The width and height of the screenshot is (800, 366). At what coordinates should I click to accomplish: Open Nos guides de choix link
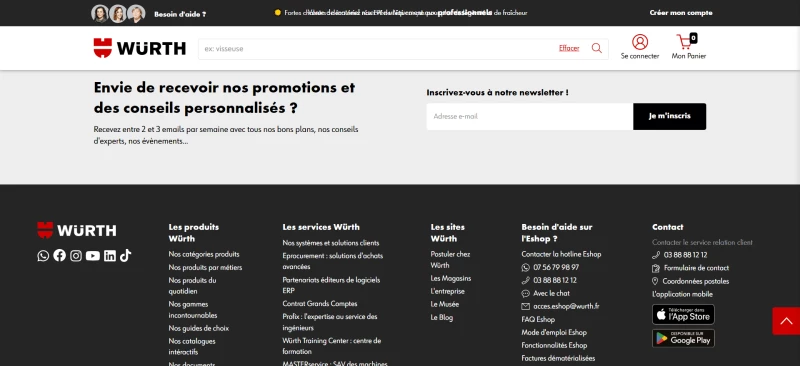(x=199, y=328)
